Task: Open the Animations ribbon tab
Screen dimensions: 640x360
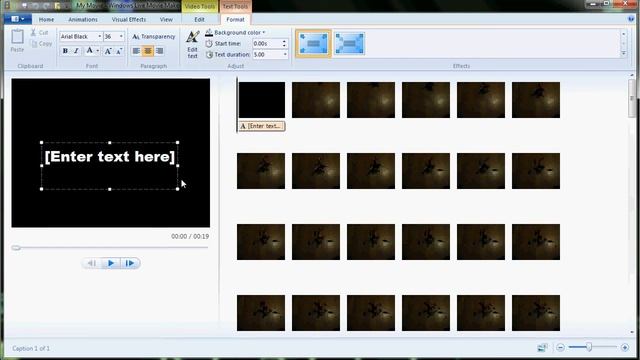Action: pyautogui.click(x=83, y=20)
